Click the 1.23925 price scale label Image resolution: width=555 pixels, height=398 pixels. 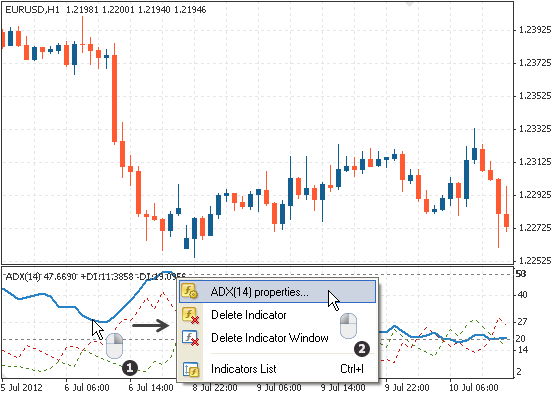(x=535, y=30)
